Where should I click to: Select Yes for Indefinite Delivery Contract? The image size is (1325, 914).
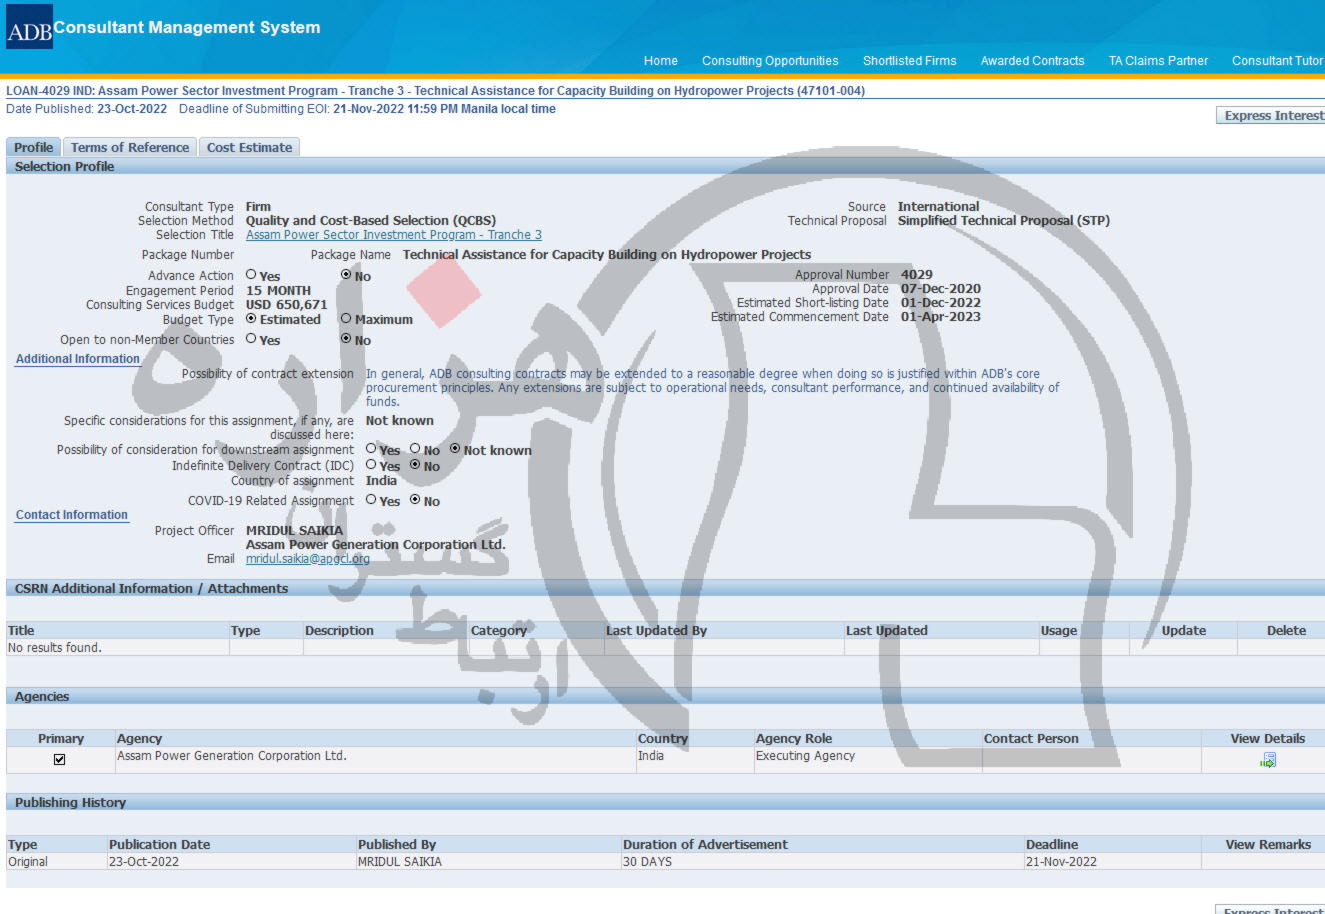point(371,465)
